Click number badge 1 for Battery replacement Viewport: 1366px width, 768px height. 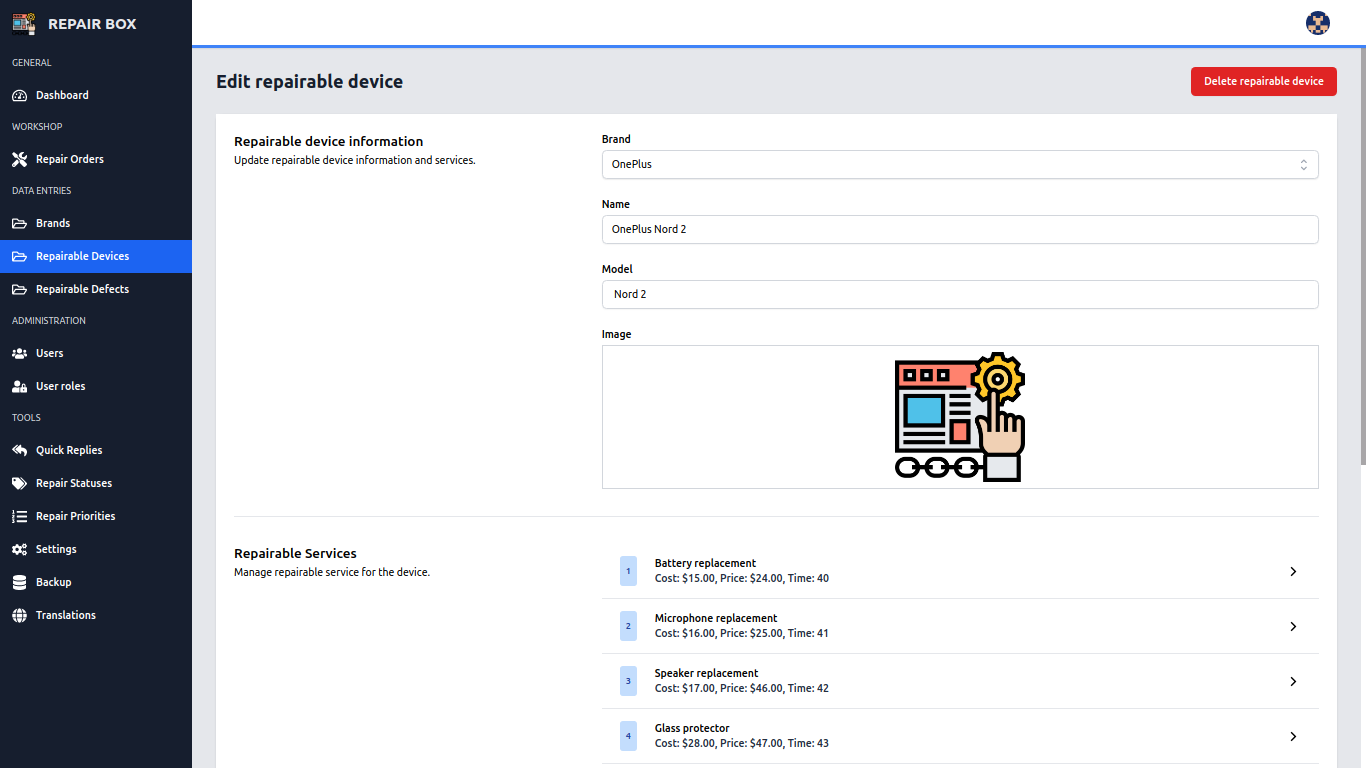628,572
